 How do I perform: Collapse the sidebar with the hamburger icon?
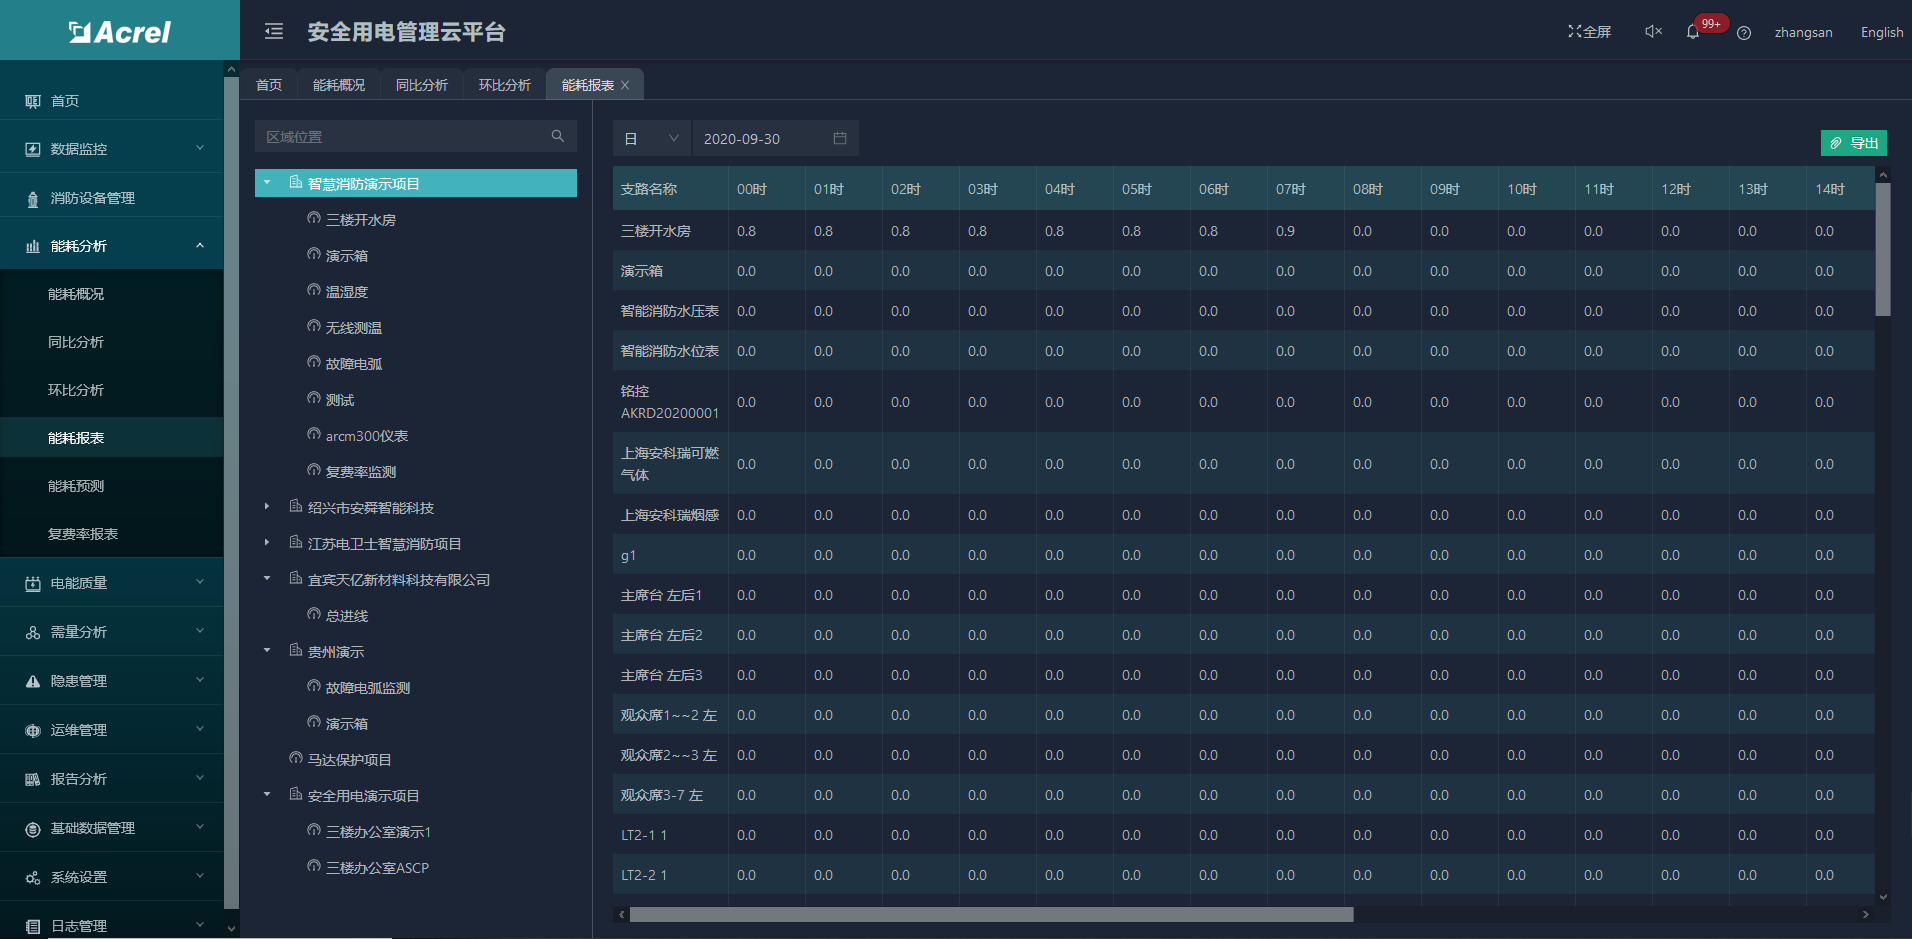coord(273,32)
